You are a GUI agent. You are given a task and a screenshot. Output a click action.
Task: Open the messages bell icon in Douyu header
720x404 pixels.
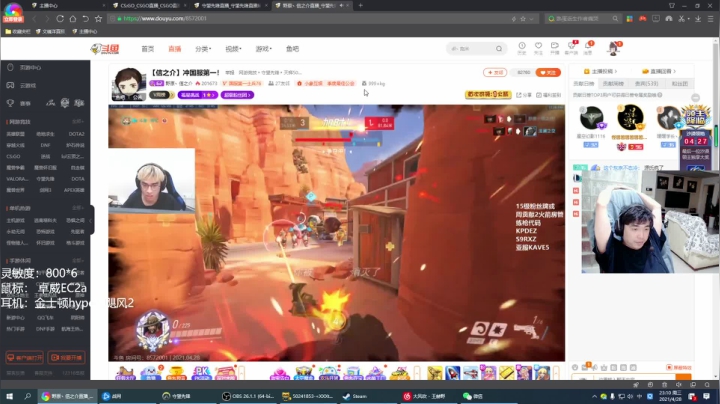click(588, 48)
